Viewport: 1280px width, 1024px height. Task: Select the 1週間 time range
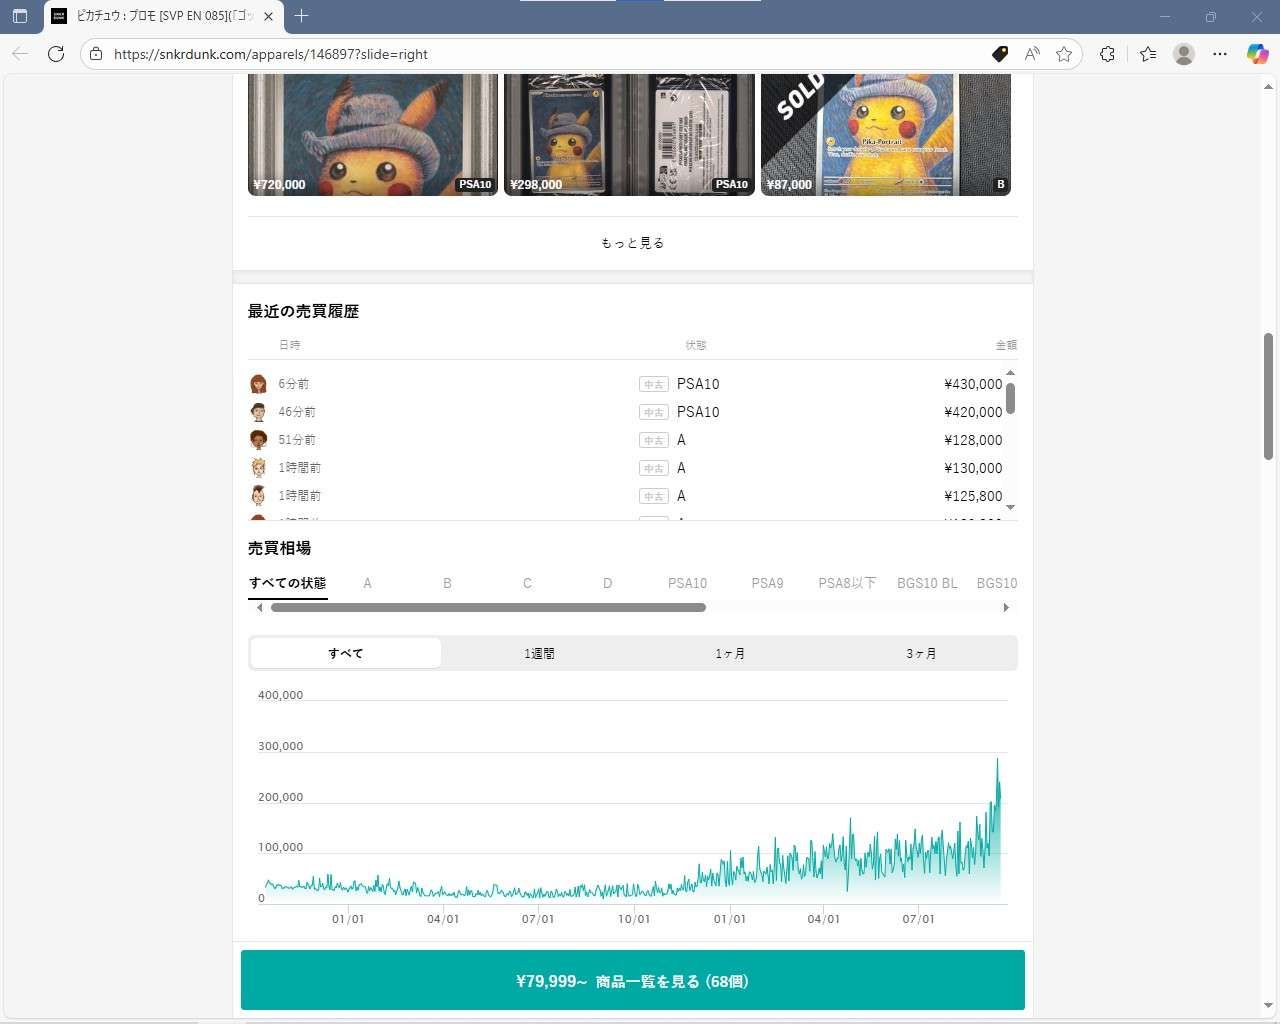click(539, 653)
